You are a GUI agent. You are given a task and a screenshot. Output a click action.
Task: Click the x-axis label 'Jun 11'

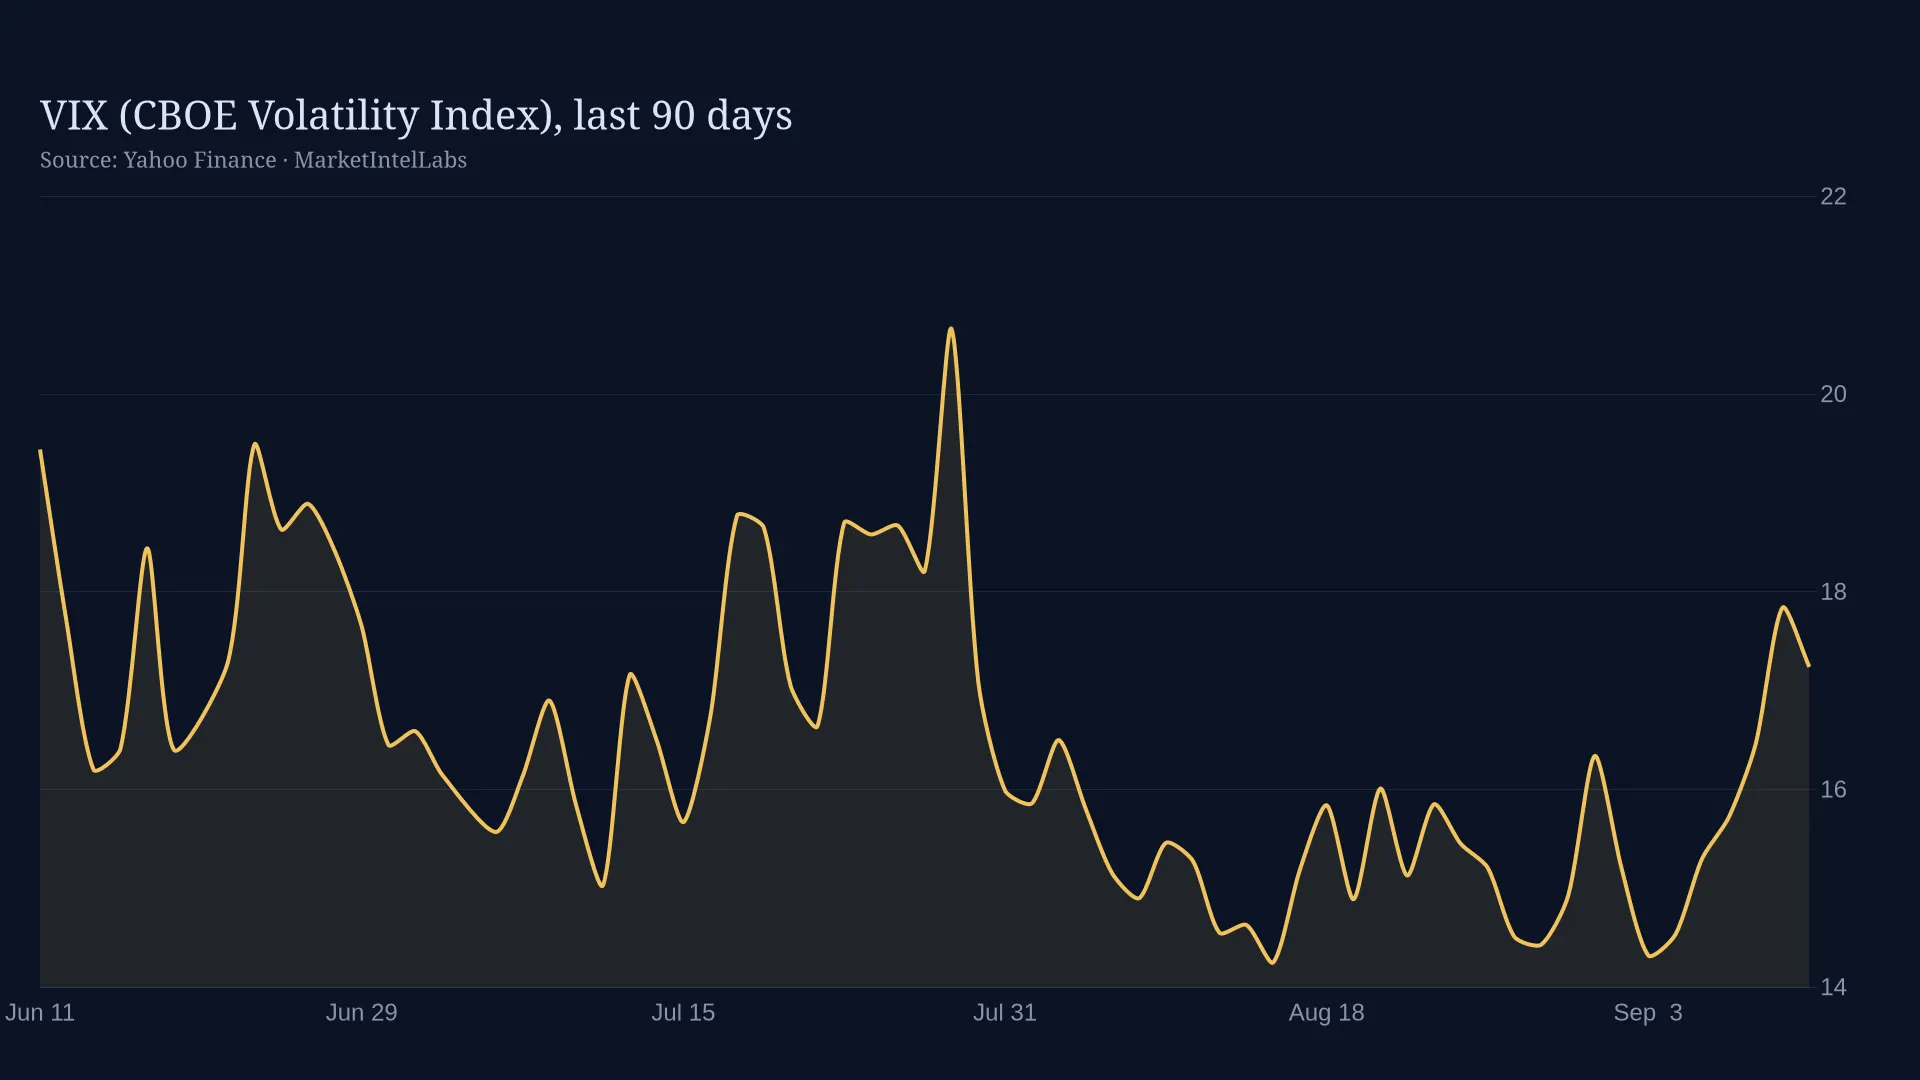pyautogui.click(x=40, y=1012)
